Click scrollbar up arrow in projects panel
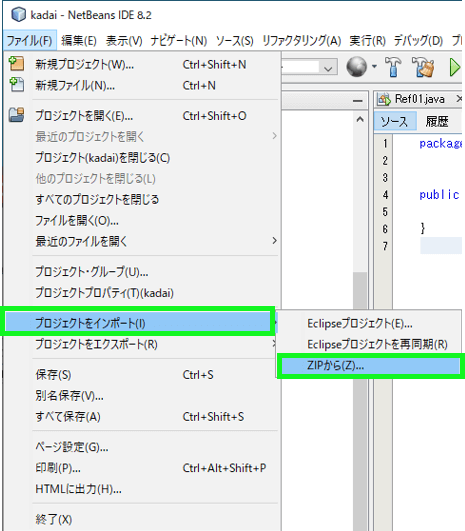465x531 pixels. point(360,120)
